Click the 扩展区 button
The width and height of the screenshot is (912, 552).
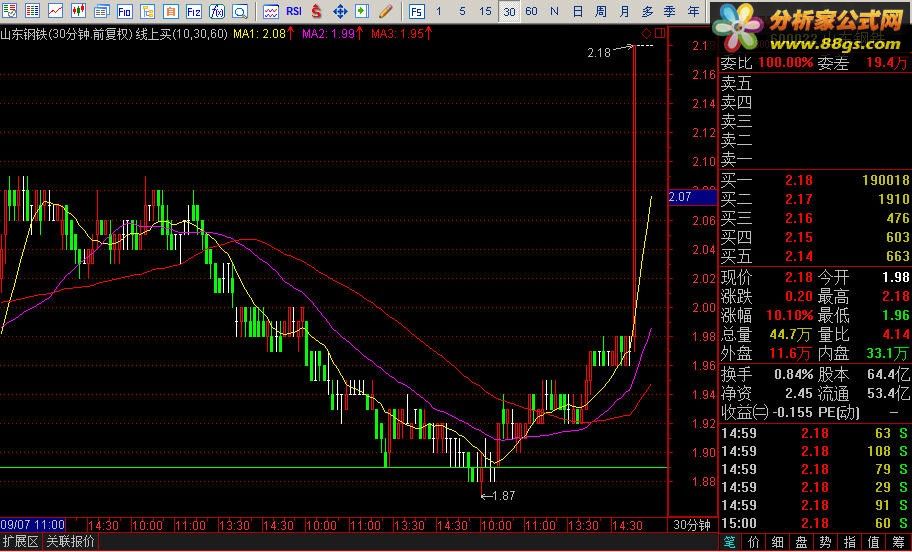coord(20,542)
